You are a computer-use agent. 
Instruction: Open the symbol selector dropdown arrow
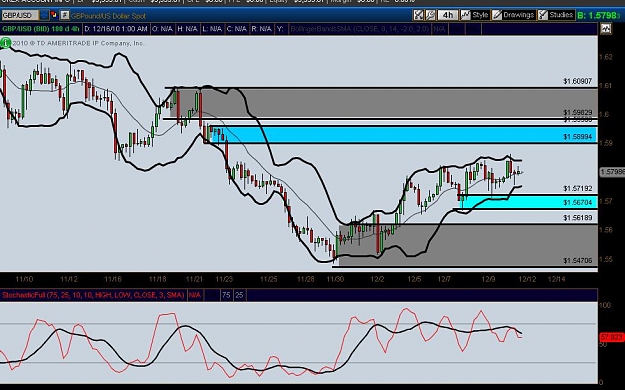coord(44,16)
